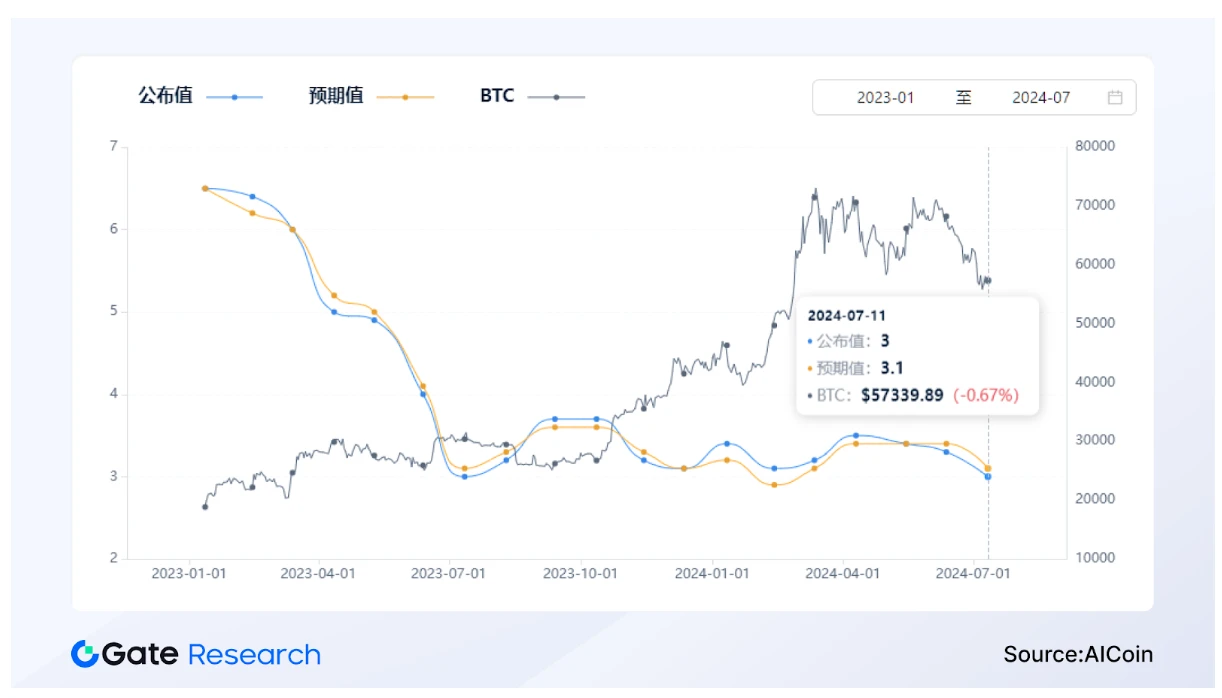1222x698 pixels.
Task: Click the 80000 right axis label
Action: tap(1093, 146)
